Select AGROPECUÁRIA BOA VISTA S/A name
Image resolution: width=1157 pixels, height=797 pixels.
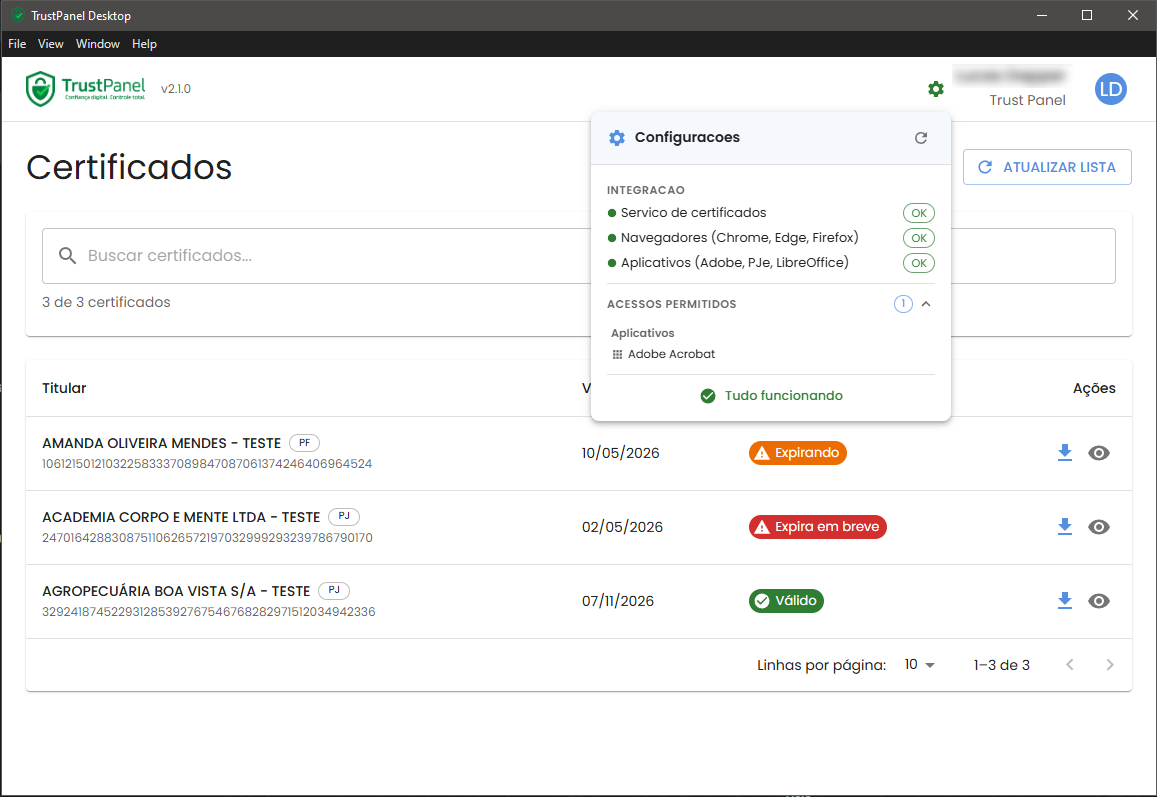point(176,591)
